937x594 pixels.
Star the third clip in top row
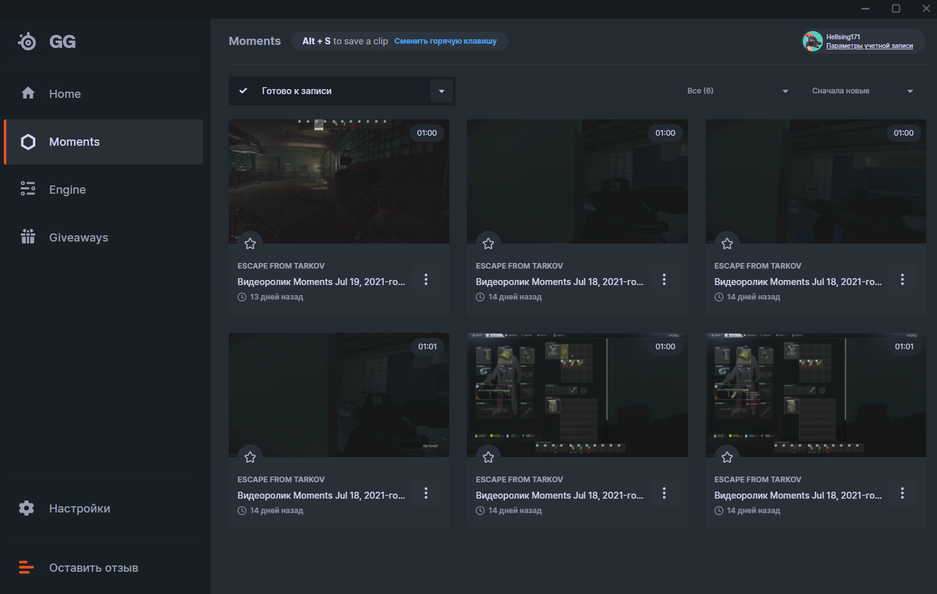(x=727, y=243)
